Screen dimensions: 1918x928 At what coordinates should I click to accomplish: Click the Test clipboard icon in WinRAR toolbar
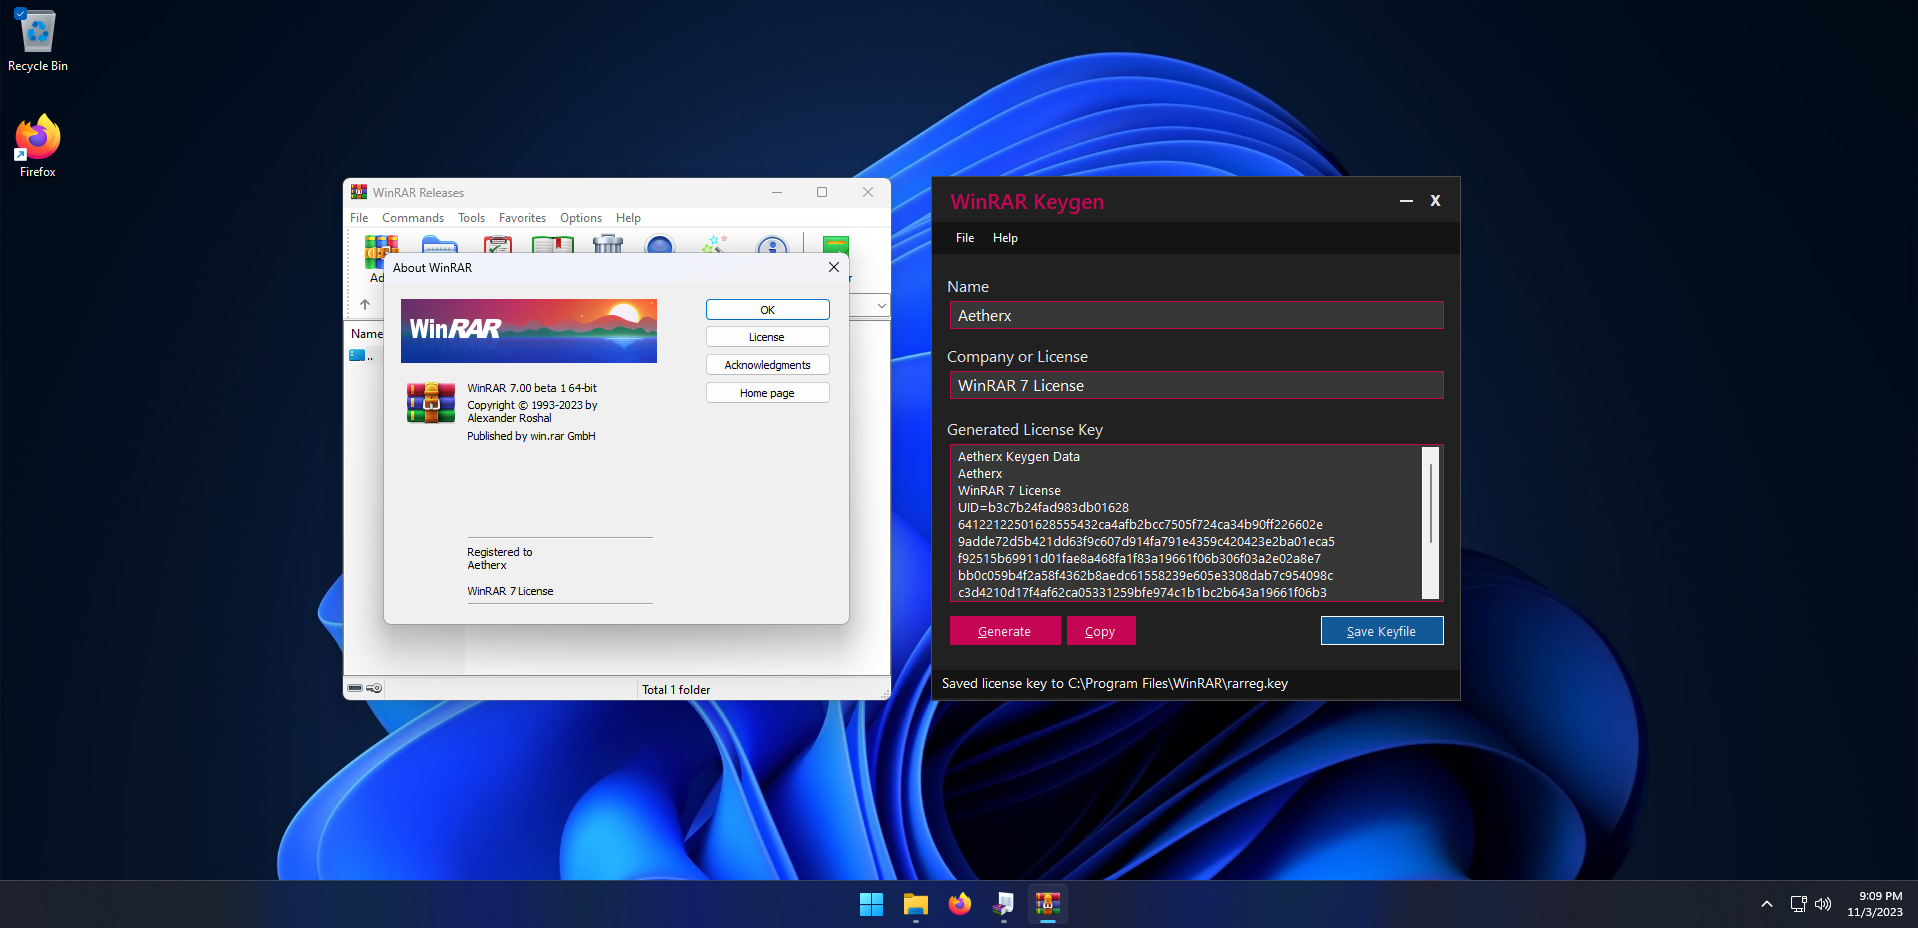point(498,245)
